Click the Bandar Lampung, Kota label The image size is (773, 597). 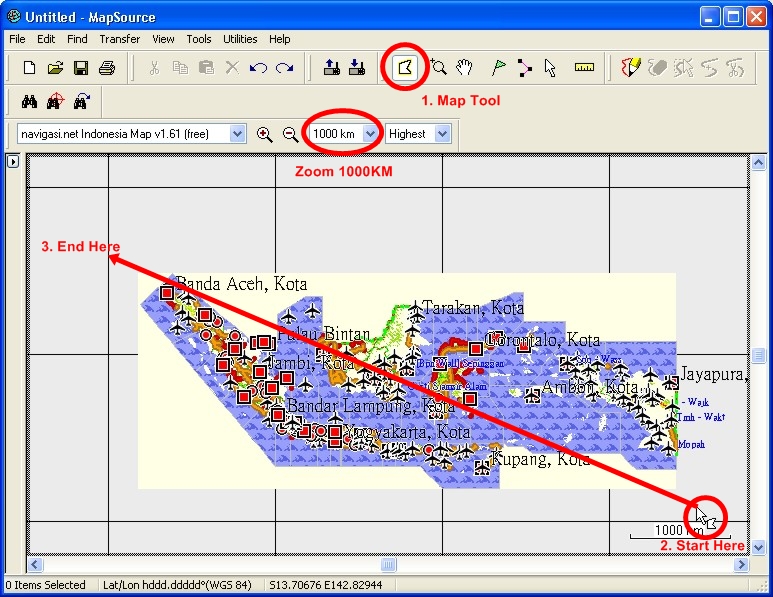tap(371, 406)
